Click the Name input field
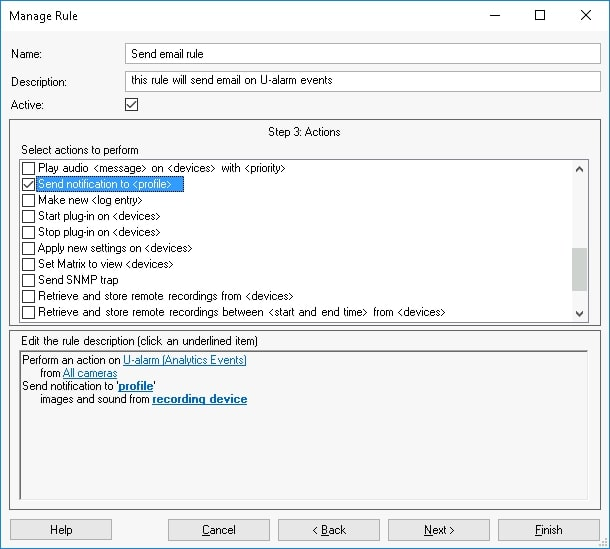Image resolution: width=610 pixels, height=549 pixels. pos(363,53)
